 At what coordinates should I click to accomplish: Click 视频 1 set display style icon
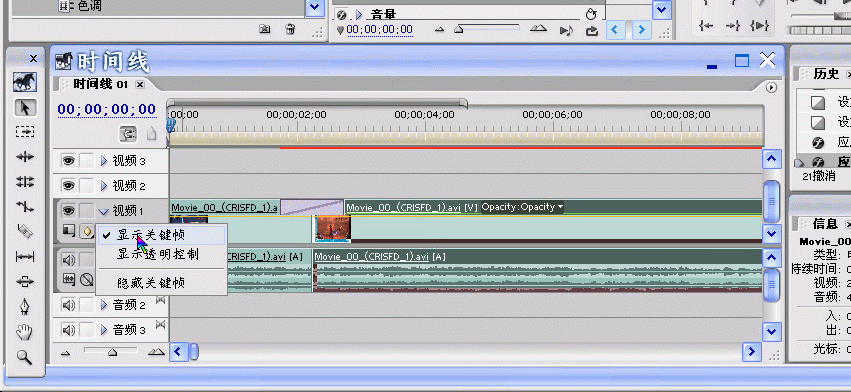click(68, 231)
